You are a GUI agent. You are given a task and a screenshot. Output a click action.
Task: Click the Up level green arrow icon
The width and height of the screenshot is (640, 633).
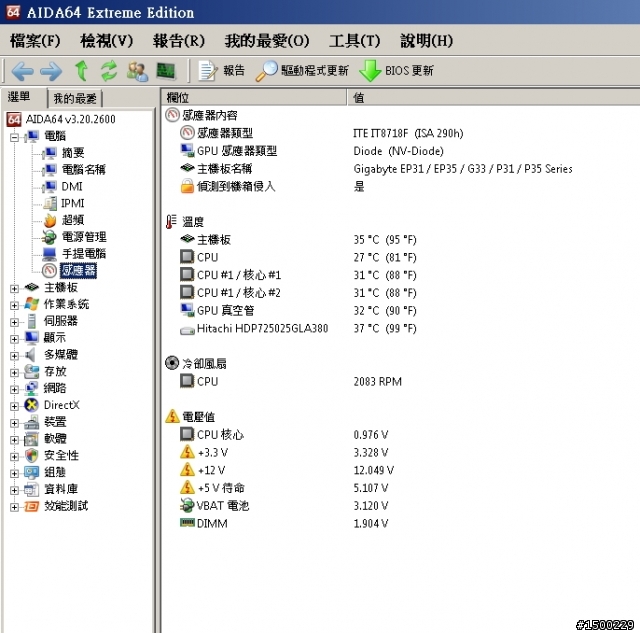click(82, 71)
